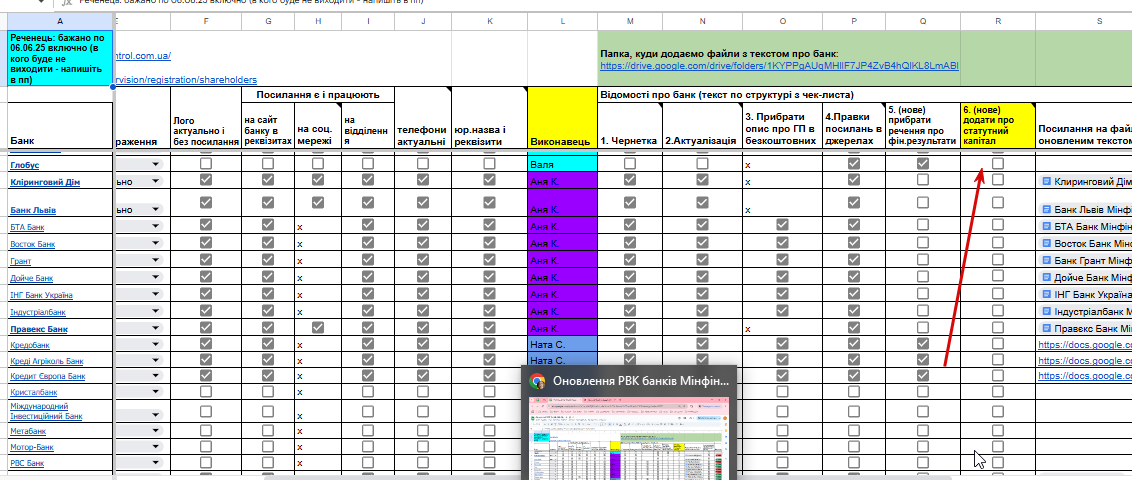Screen dimensions: 1132x480
Task: Open the Кредобанк bank name link
Action: click(x=32, y=346)
